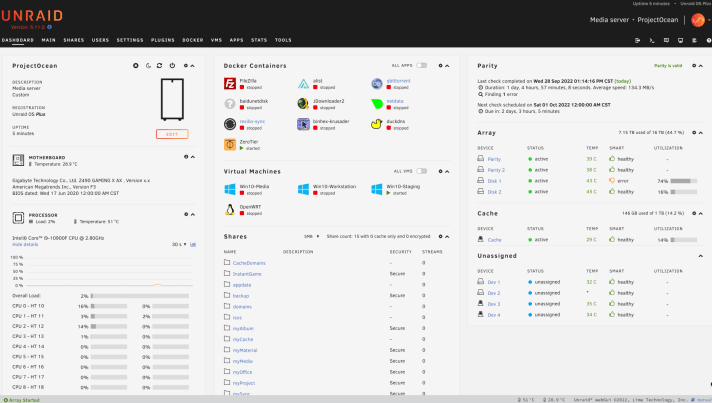Toggle the All VMs switch
The height and width of the screenshot is (403, 712).
422,171
